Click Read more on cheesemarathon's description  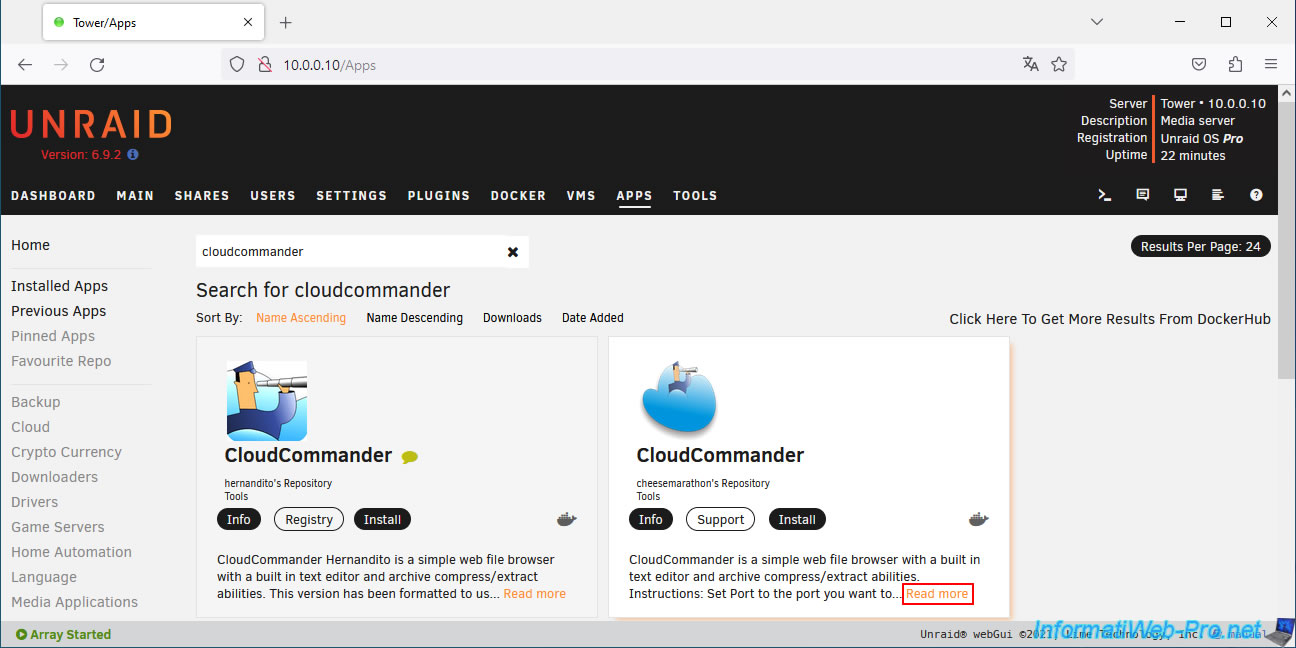937,594
